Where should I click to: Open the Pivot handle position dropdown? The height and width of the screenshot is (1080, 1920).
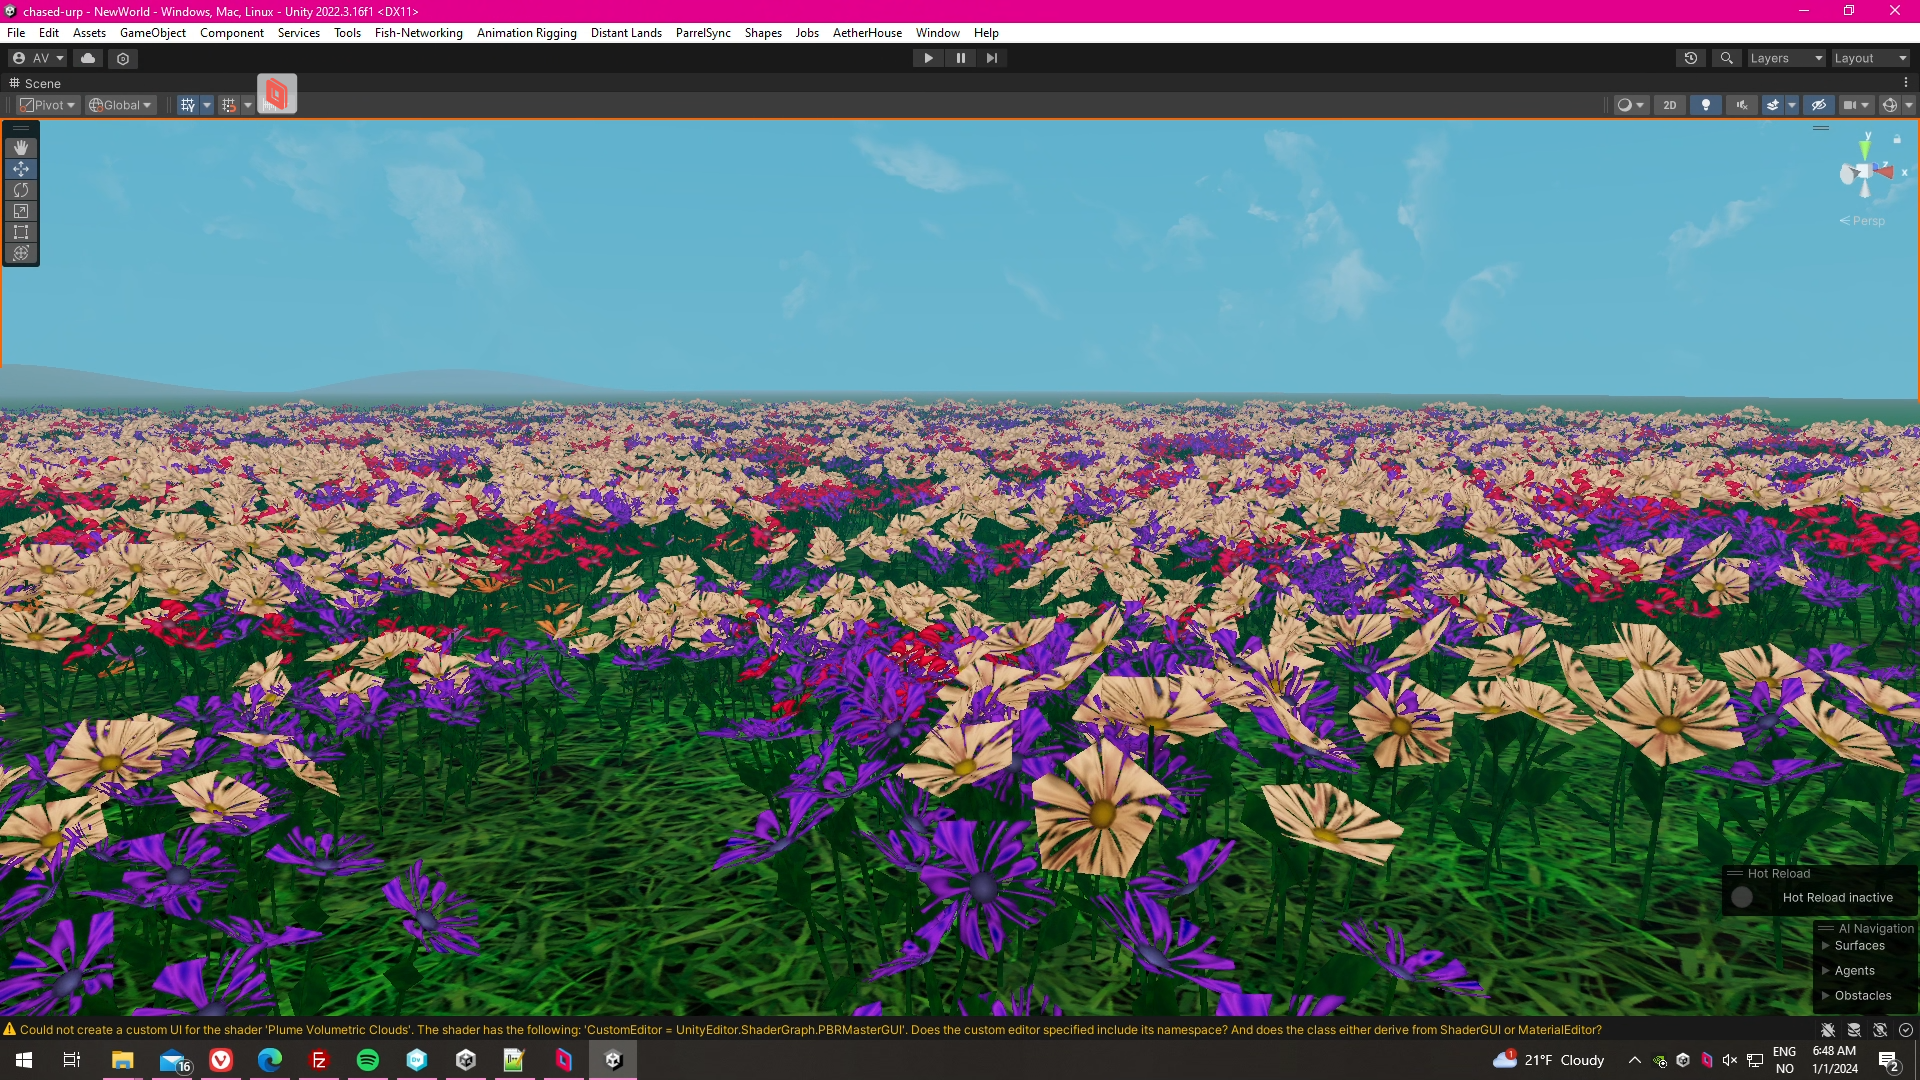(48, 105)
